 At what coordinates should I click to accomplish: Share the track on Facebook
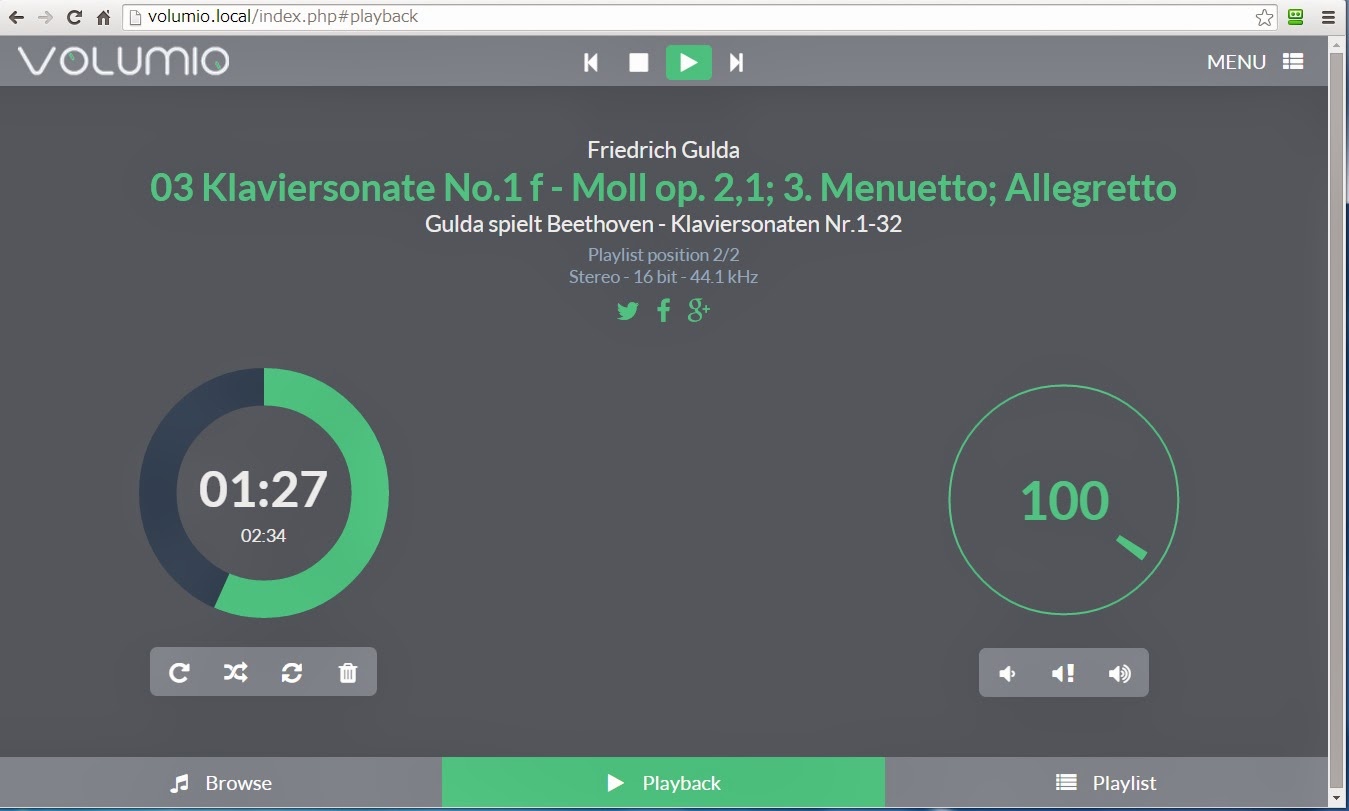tap(663, 311)
